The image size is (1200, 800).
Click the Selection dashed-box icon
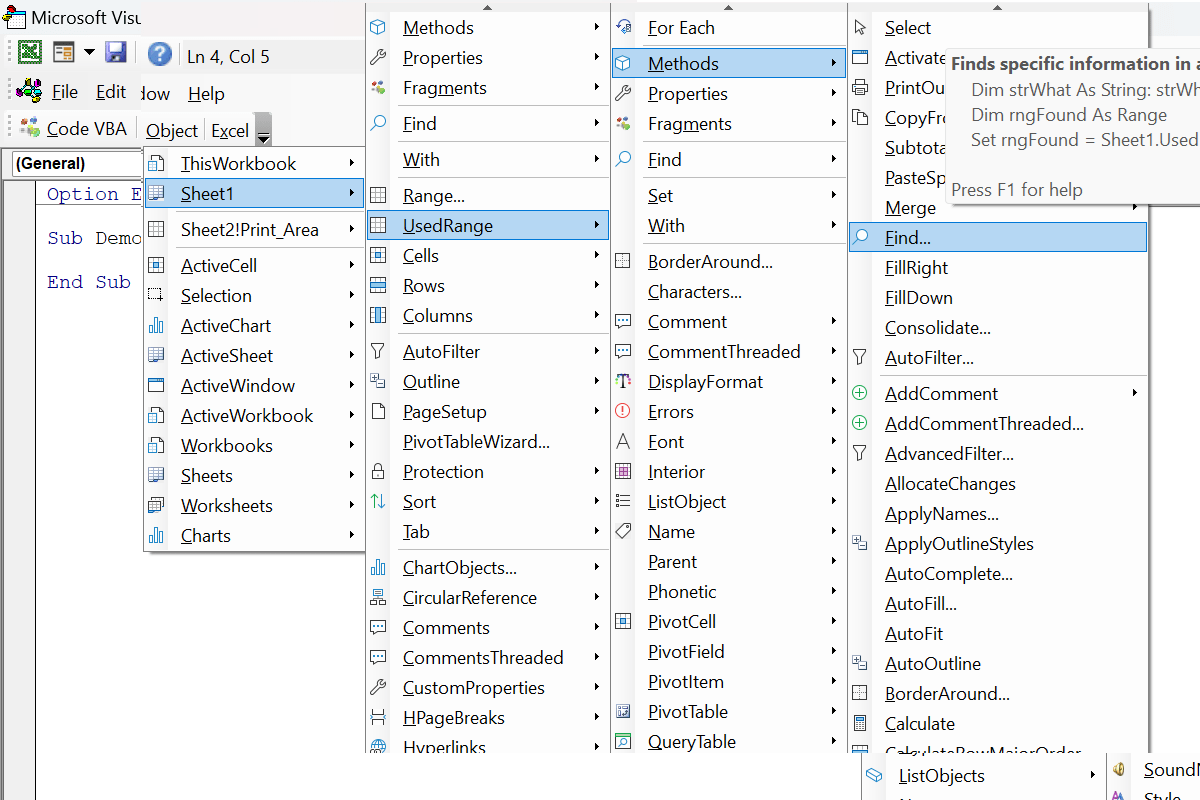point(156,295)
